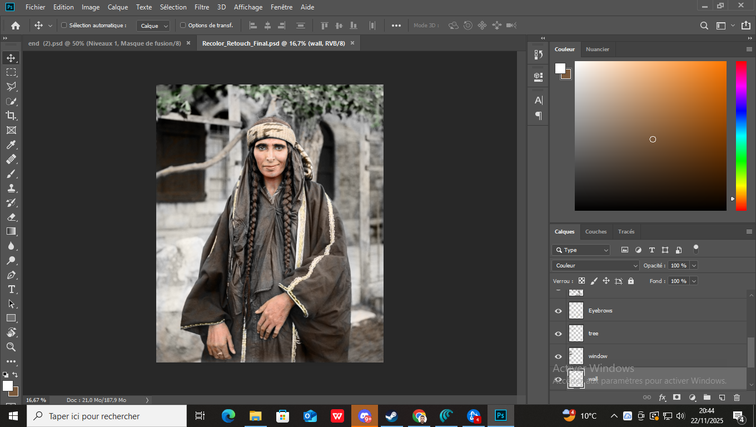Select the Eyedropper tool
The height and width of the screenshot is (427, 756).
click(x=11, y=144)
